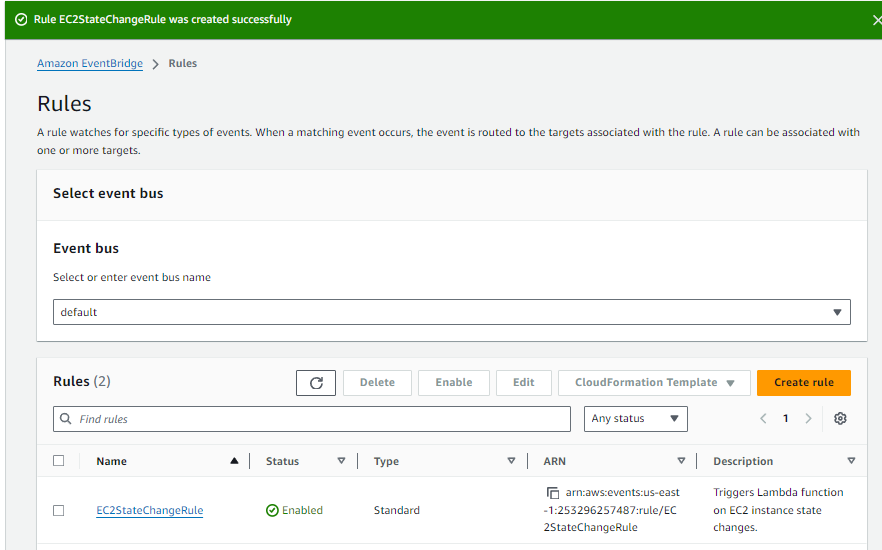The width and height of the screenshot is (882, 550).
Task: Go to previous page of rules
Action: click(x=763, y=419)
